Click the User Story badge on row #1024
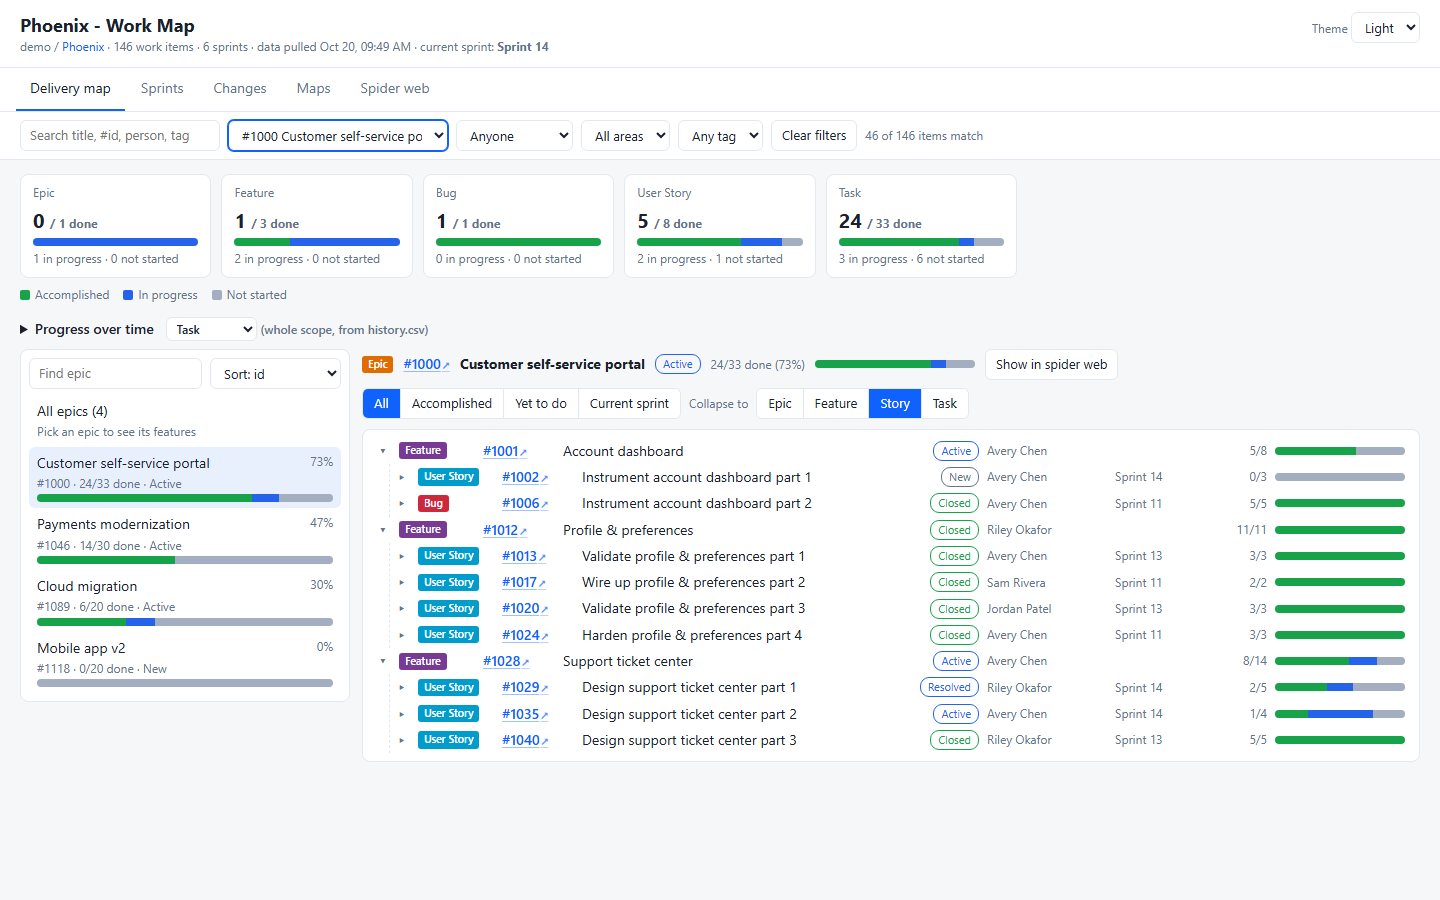The image size is (1440, 900). (449, 635)
